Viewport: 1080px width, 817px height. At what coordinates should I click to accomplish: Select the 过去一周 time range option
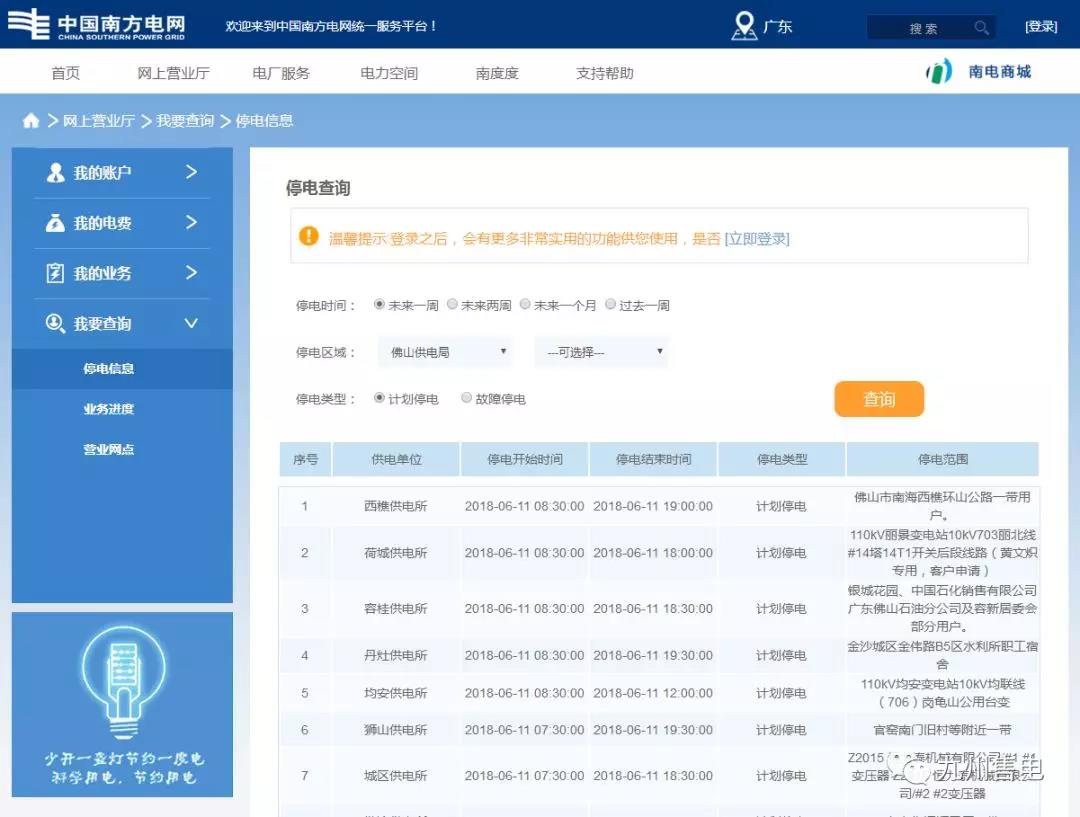click(611, 305)
